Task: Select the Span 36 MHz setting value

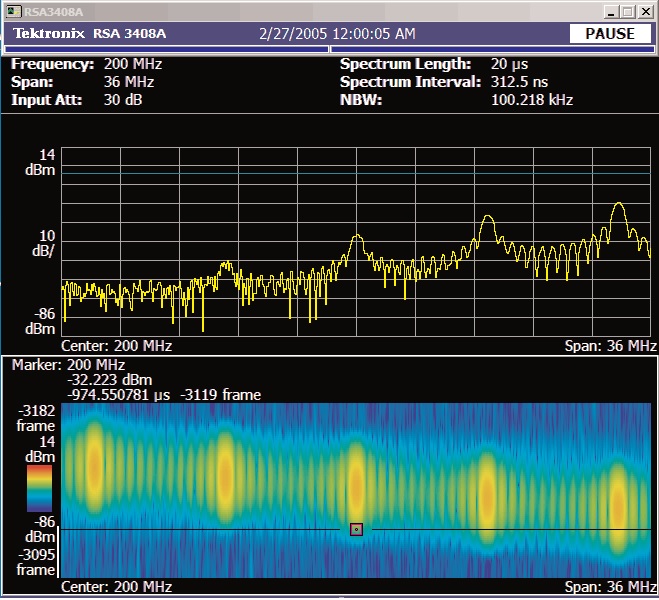Action: [128, 82]
